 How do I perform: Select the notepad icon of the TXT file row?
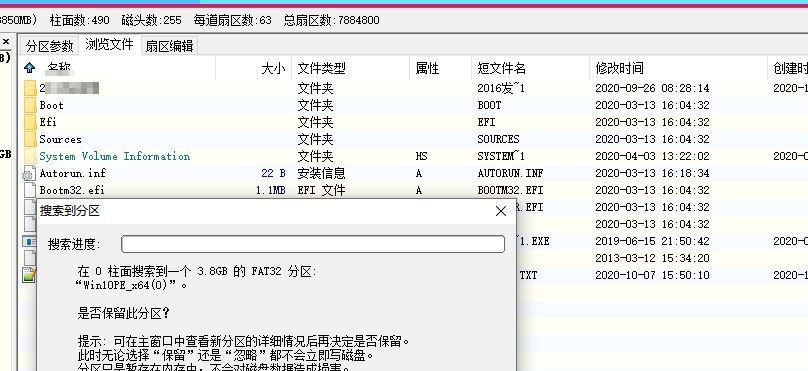coord(29,275)
